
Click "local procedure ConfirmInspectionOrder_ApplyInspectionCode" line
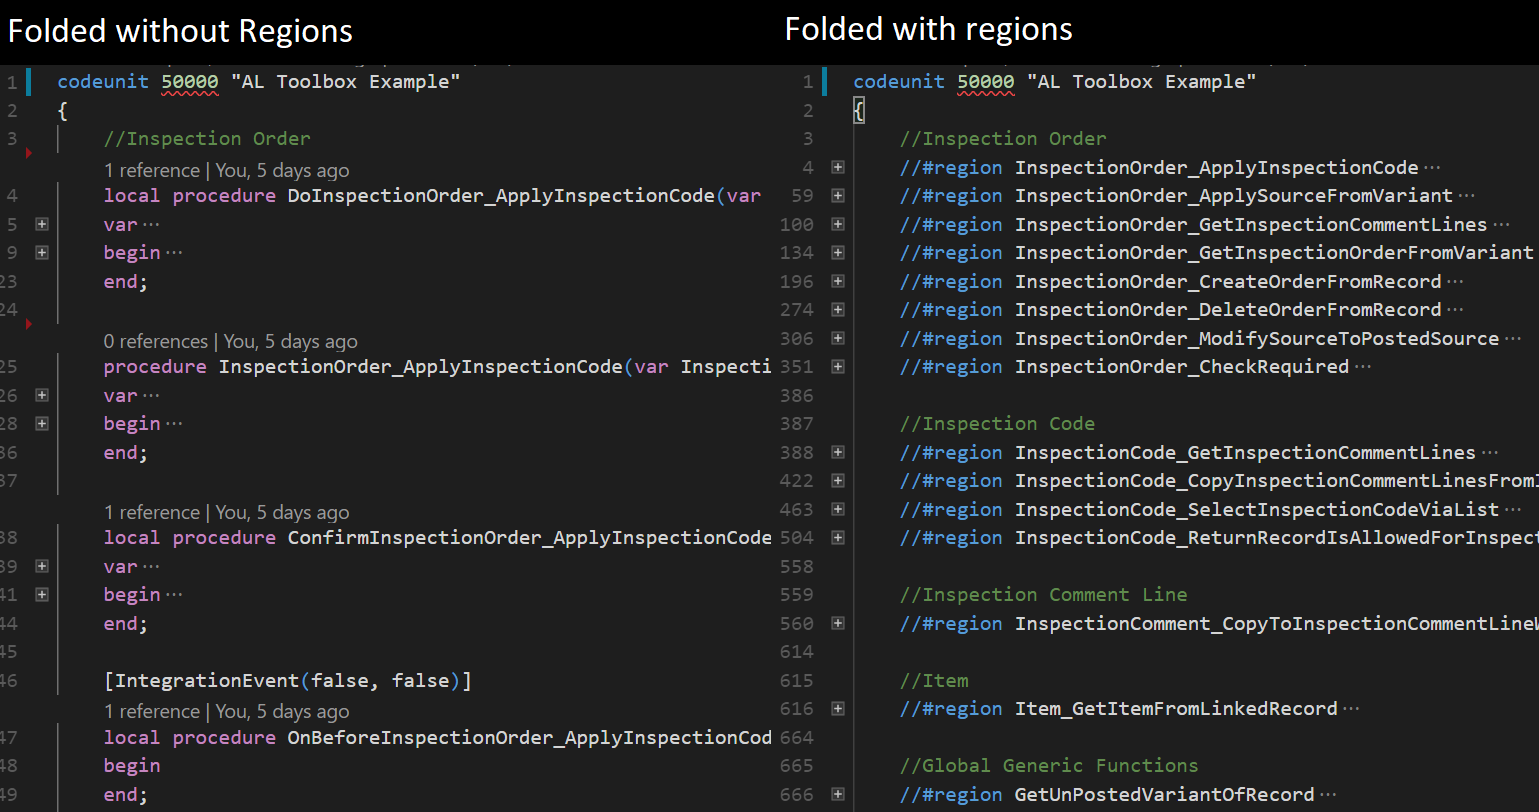click(437, 538)
